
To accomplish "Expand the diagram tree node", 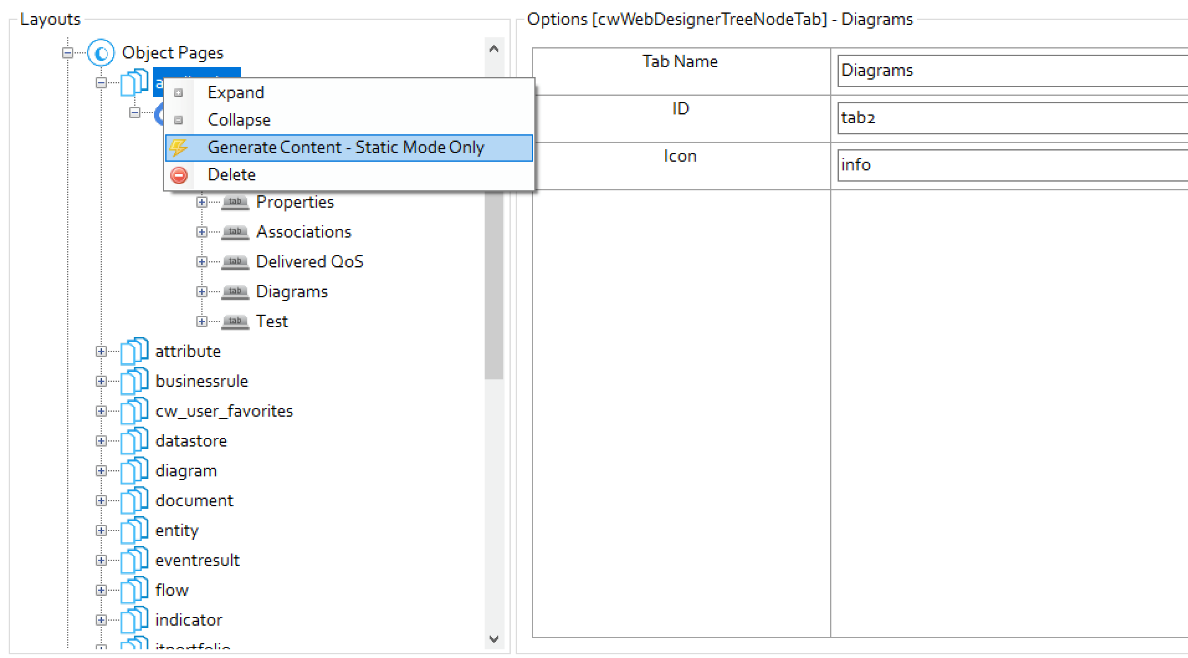I will click(101, 471).
